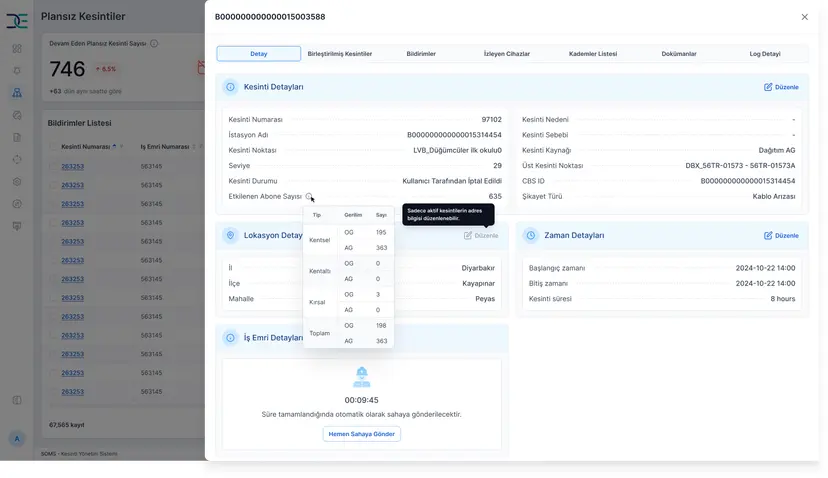Click the edit pencil icon beside Kesinti Detayları Düzenle
Screen dimensions: 828x478
(768, 87)
